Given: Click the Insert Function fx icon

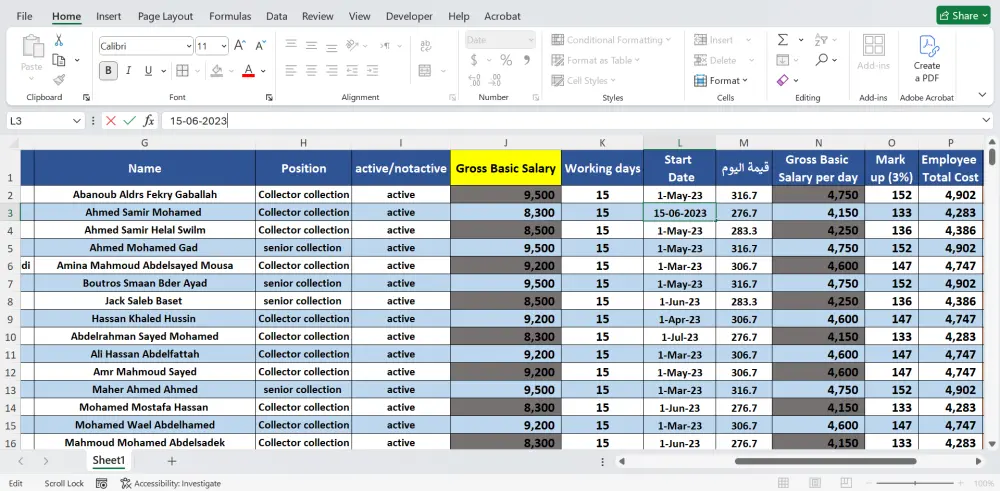Looking at the screenshot, I should [149, 121].
